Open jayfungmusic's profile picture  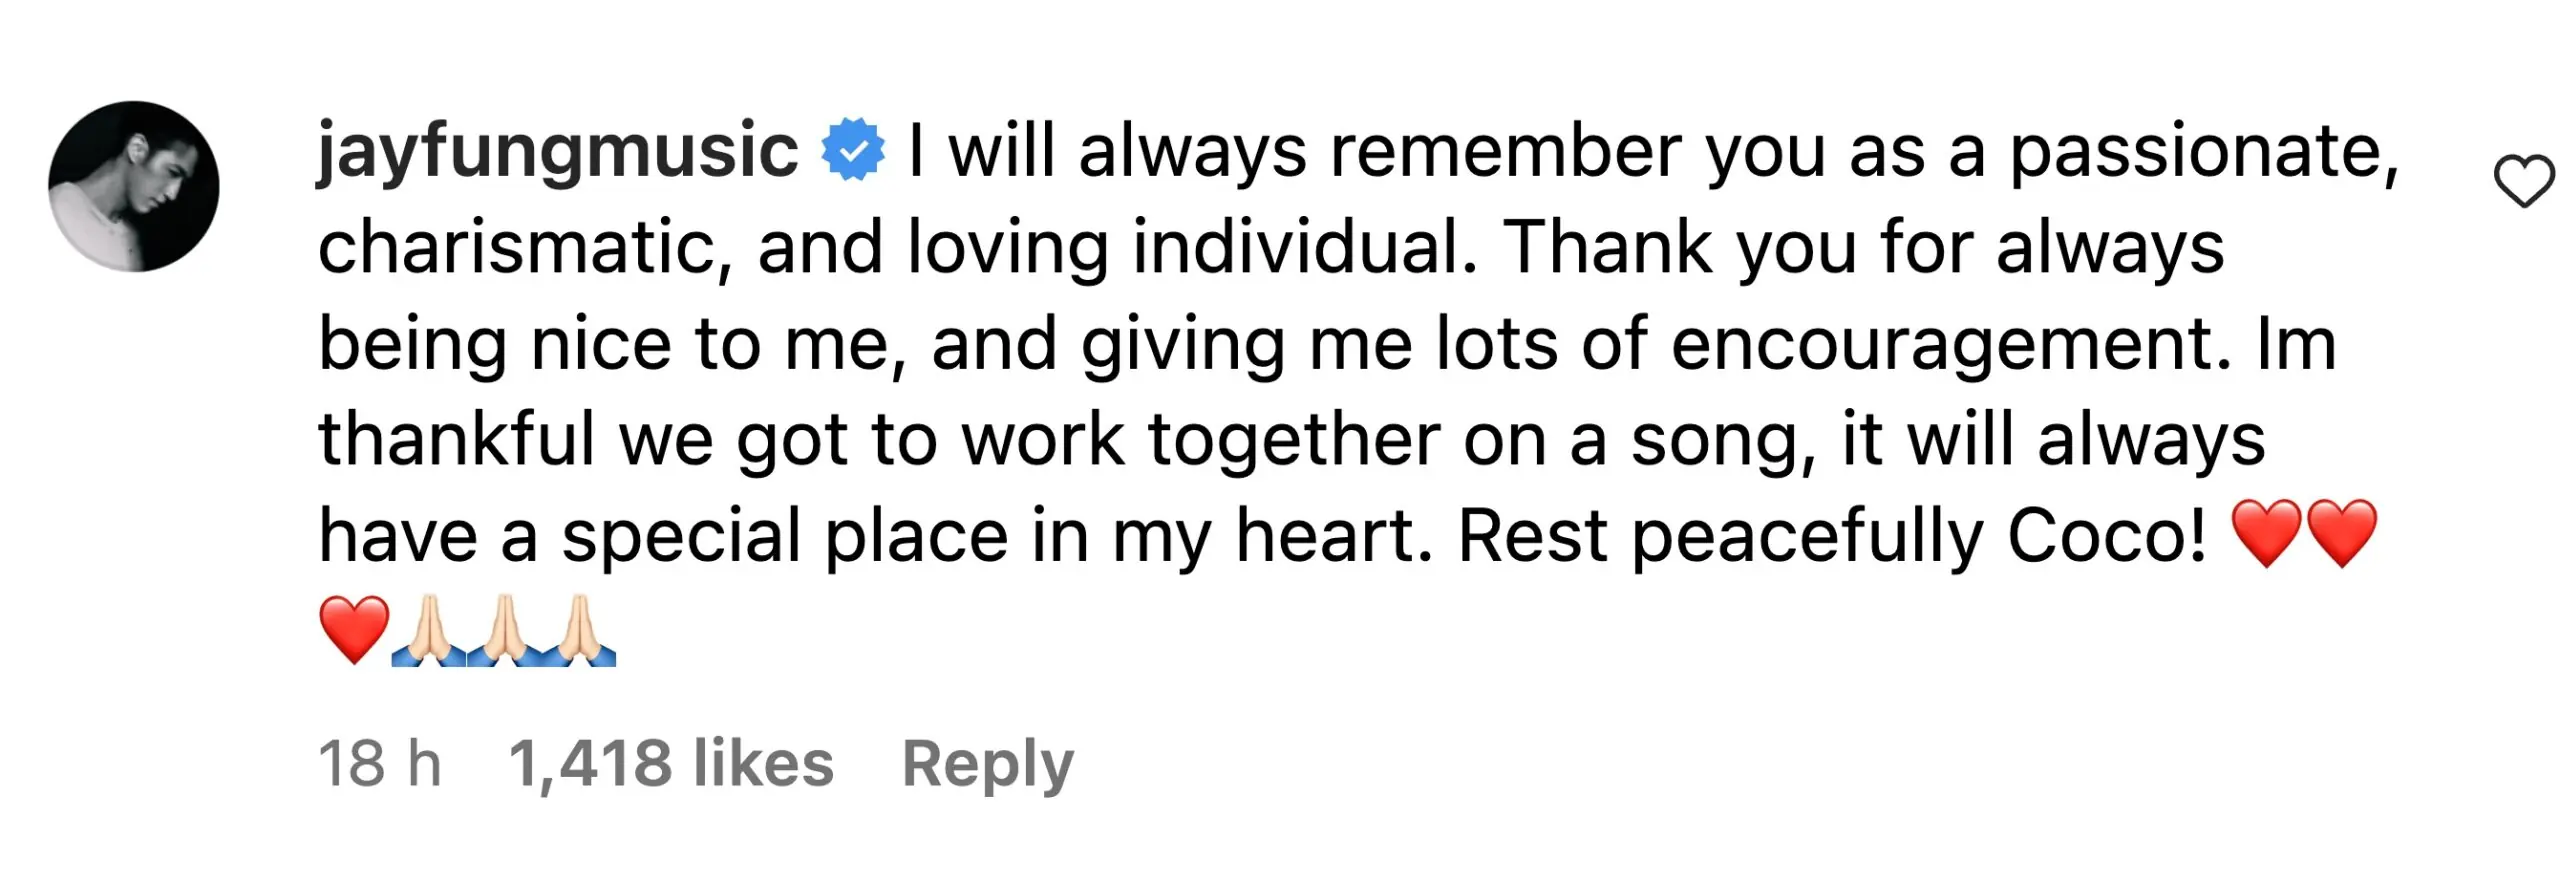click(134, 186)
